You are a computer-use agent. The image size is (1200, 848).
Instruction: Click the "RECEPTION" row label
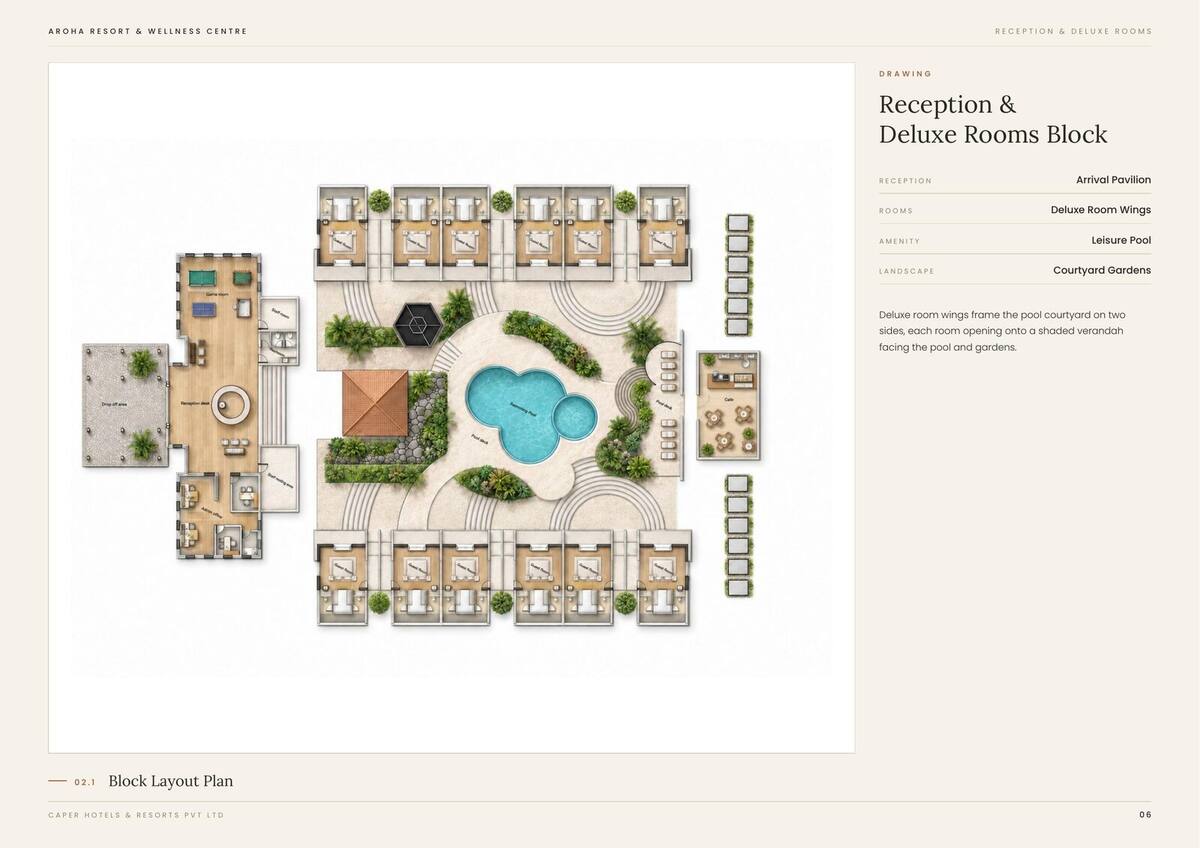[x=905, y=181]
